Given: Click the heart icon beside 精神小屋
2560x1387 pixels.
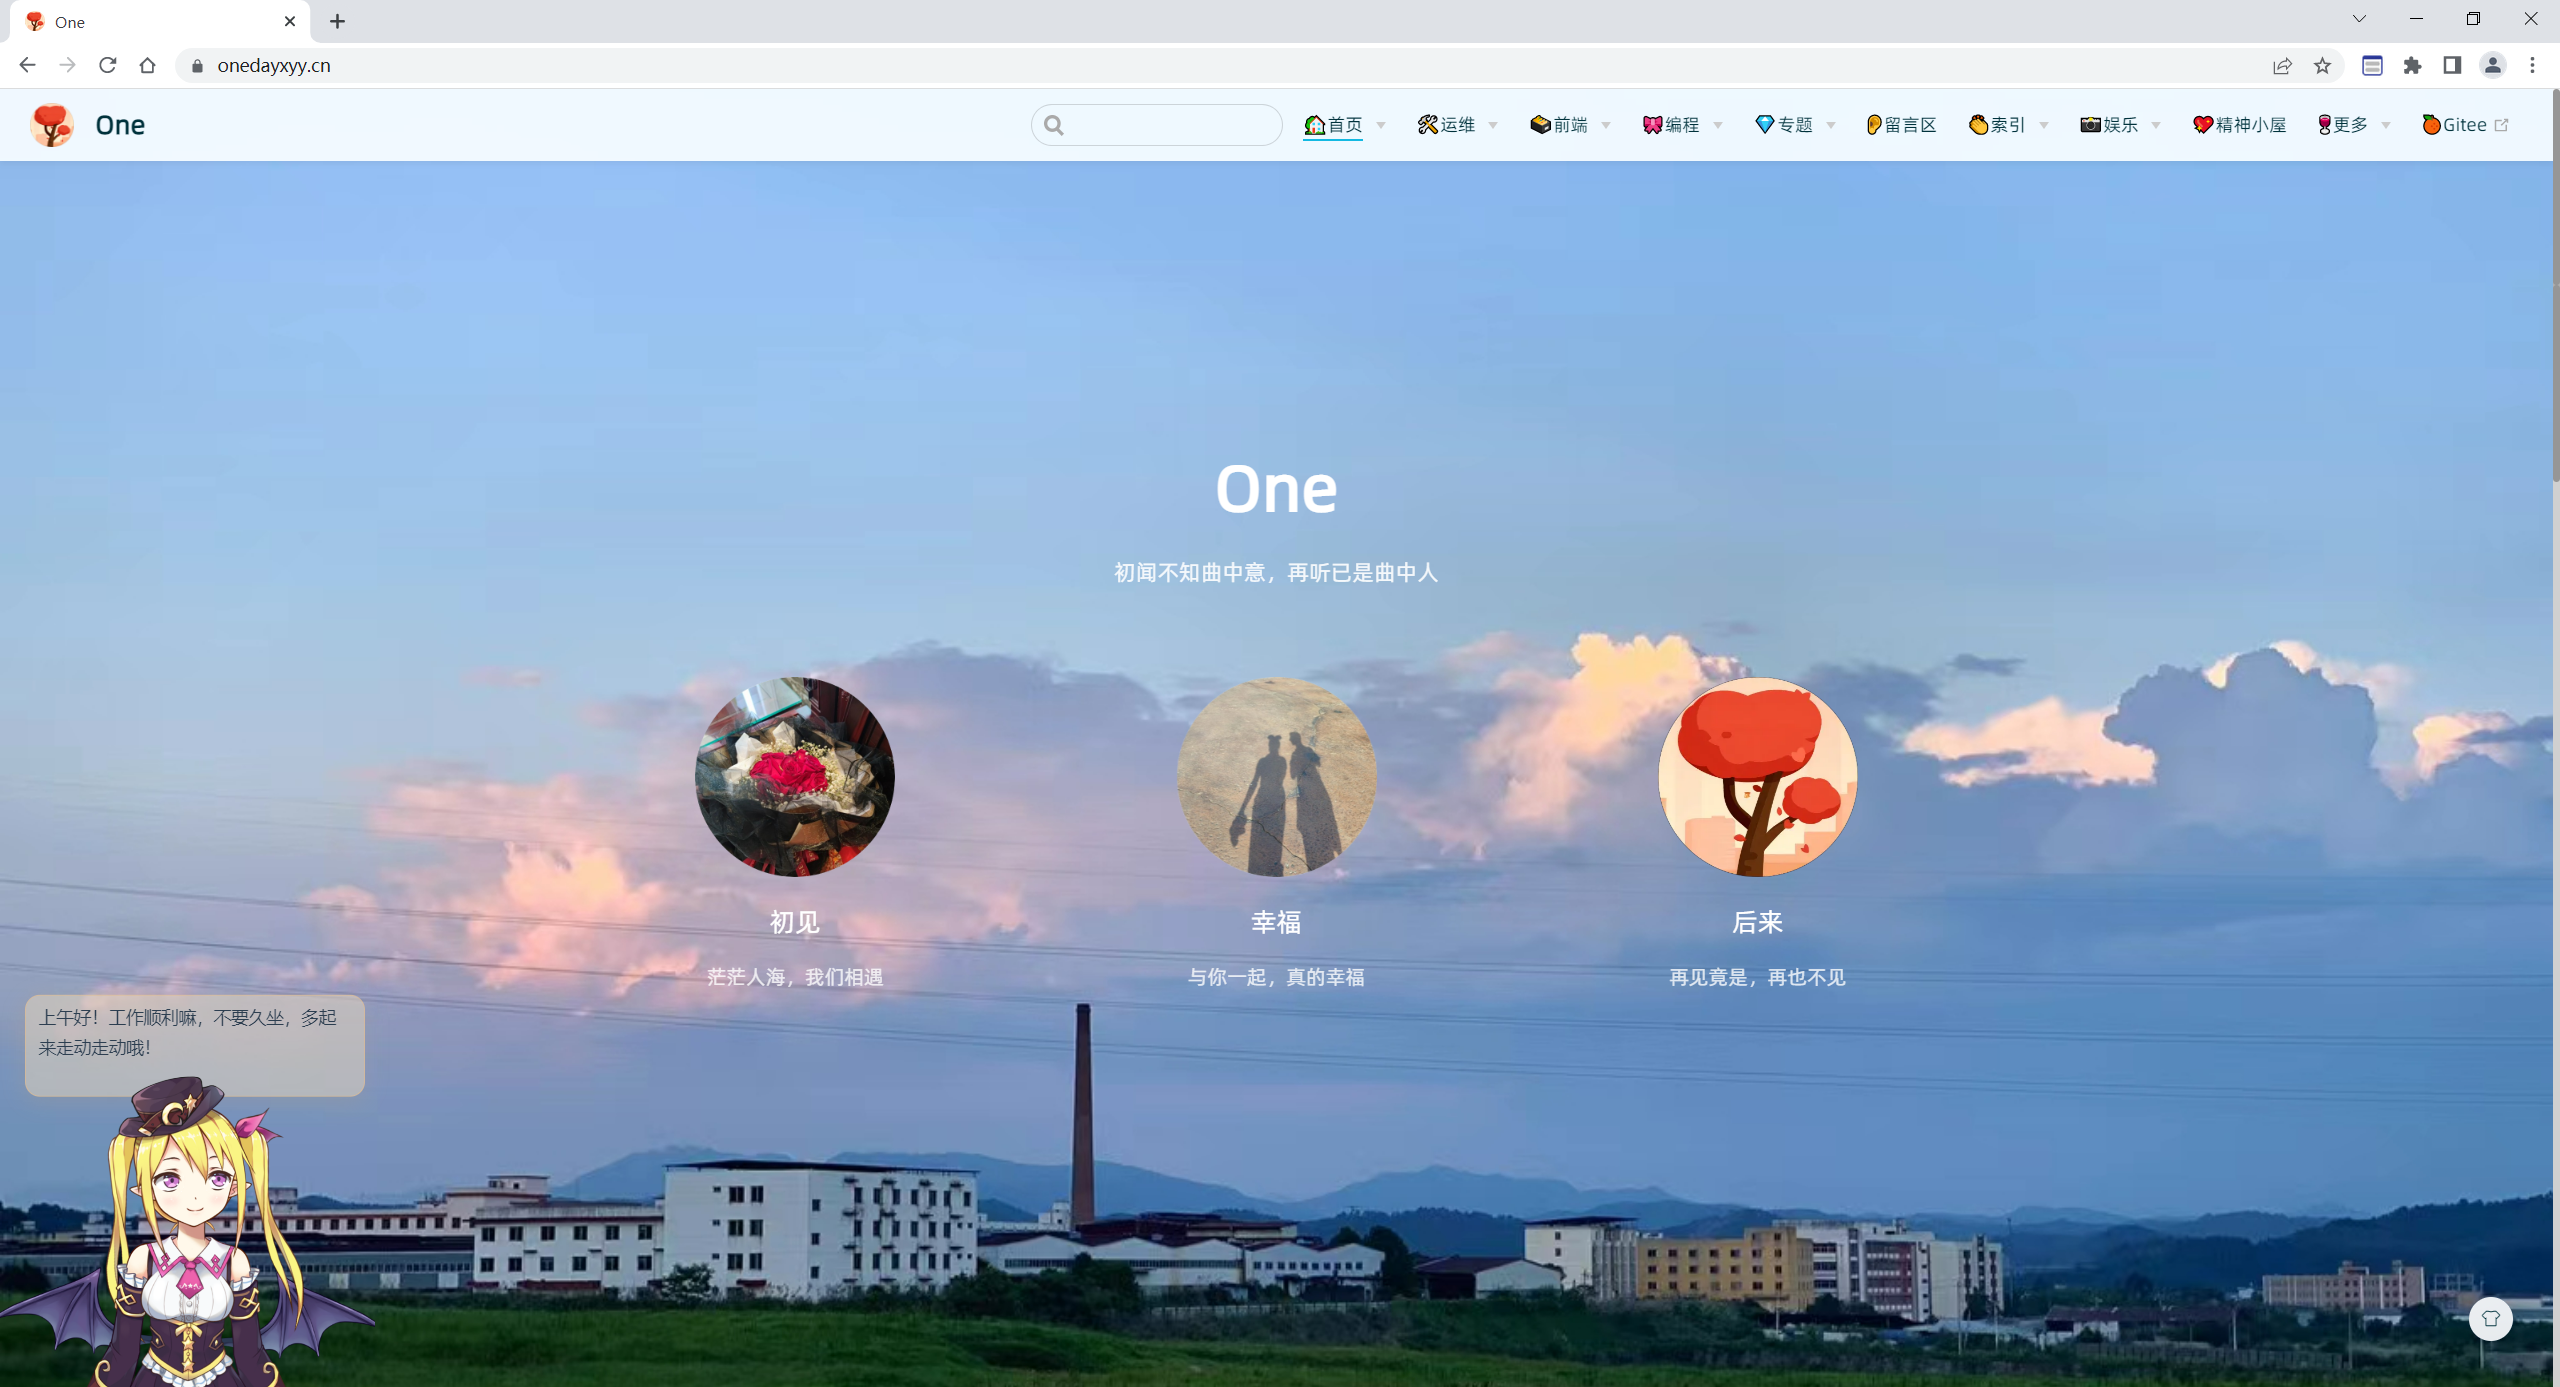Looking at the screenshot, I should pos(2203,125).
